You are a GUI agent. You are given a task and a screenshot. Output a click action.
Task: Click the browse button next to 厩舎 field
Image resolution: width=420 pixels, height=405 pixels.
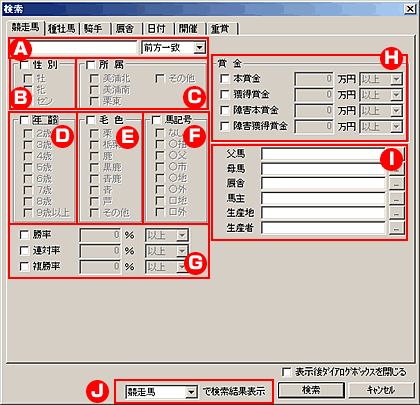tap(396, 183)
